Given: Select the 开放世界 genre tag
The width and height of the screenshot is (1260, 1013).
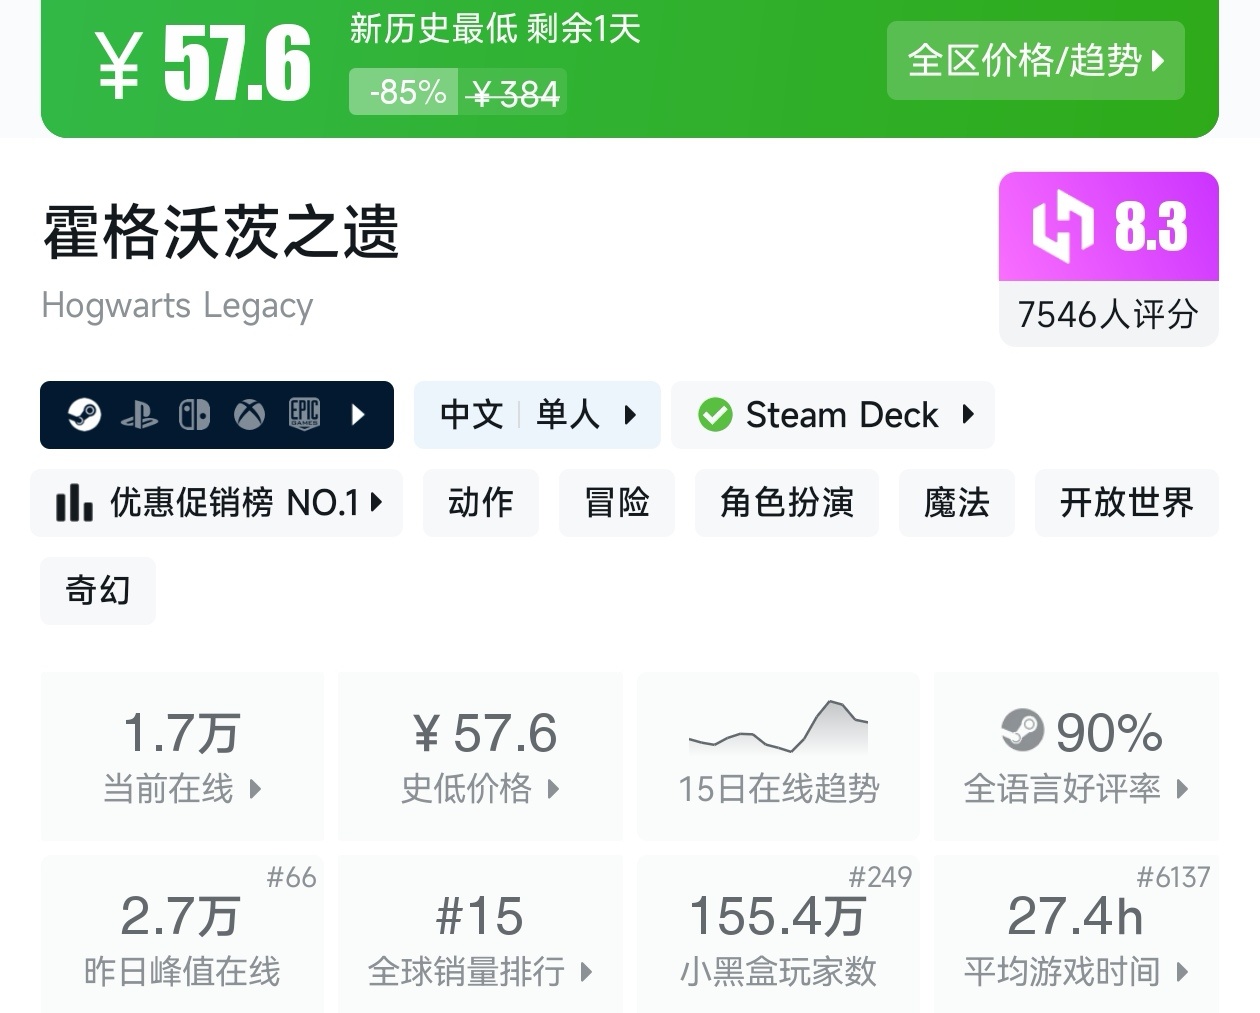Looking at the screenshot, I should 1126,503.
